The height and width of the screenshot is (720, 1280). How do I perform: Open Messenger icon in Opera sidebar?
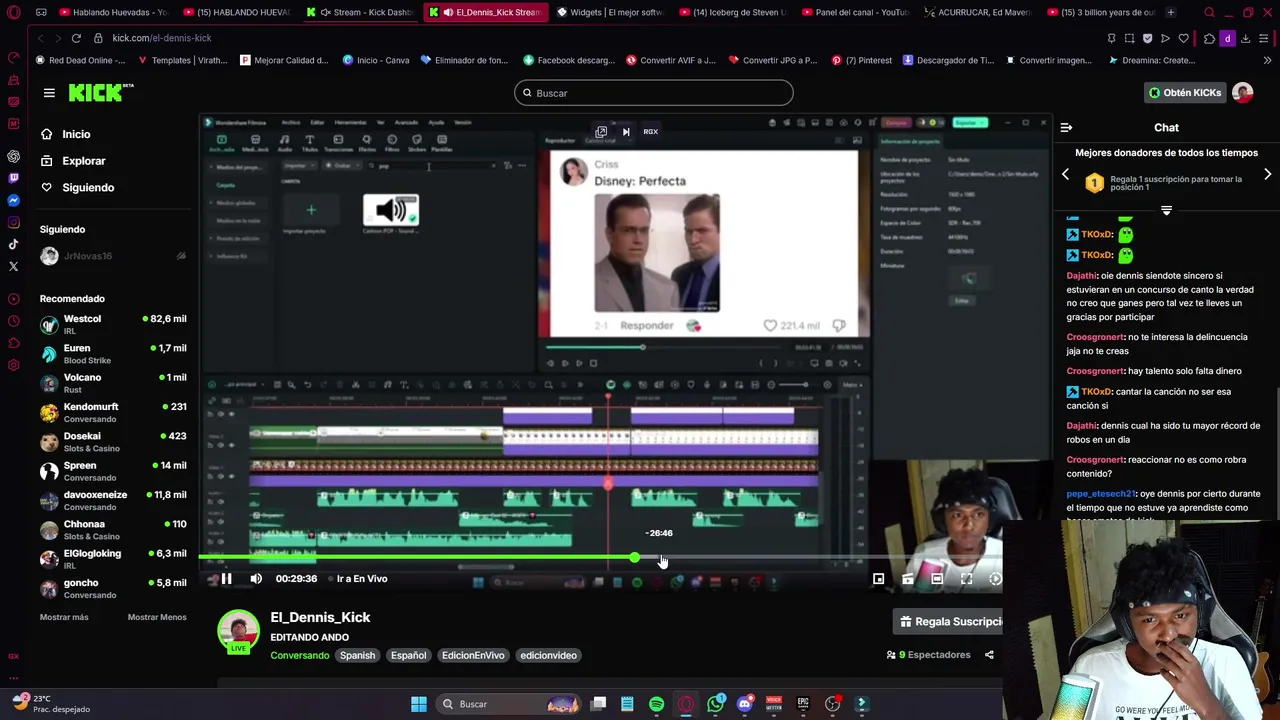13,200
